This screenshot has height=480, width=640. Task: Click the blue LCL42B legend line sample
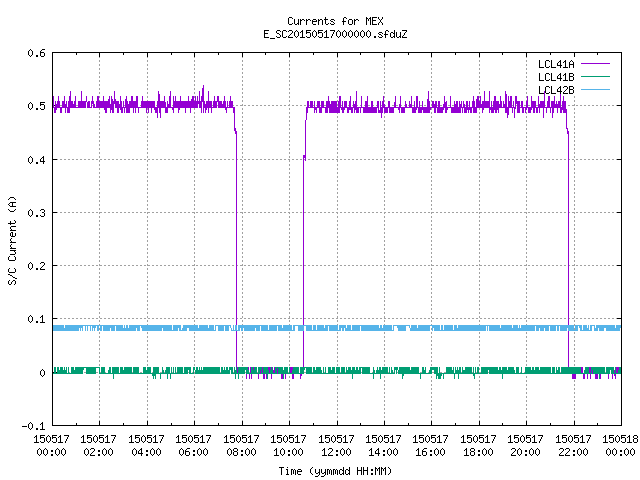pos(595,89)
